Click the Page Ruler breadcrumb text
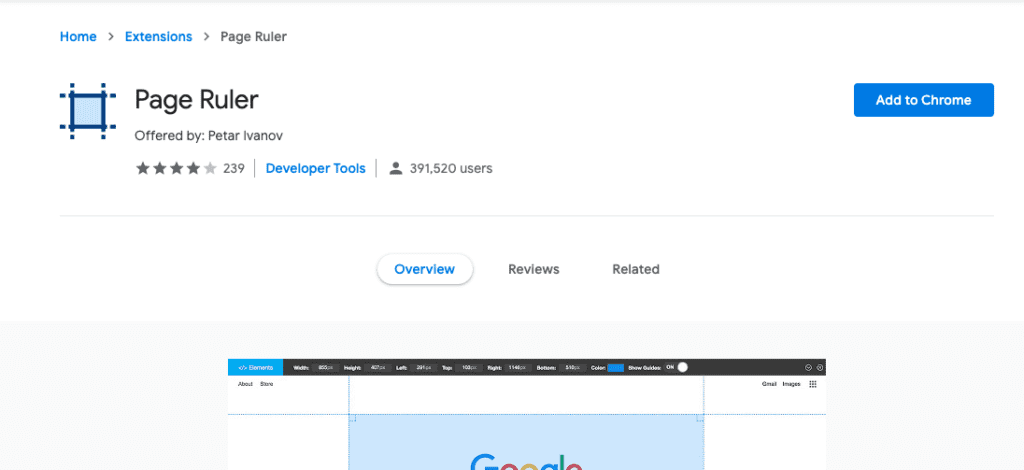Viewport: 1024px width, 470px height. (253, 37)
